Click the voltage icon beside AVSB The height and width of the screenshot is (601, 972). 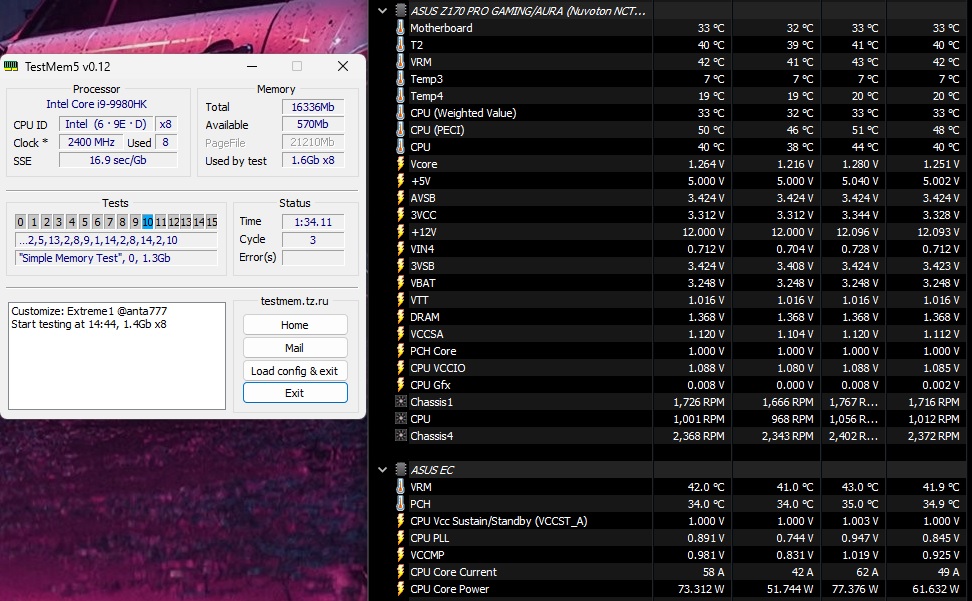point(400,198)
